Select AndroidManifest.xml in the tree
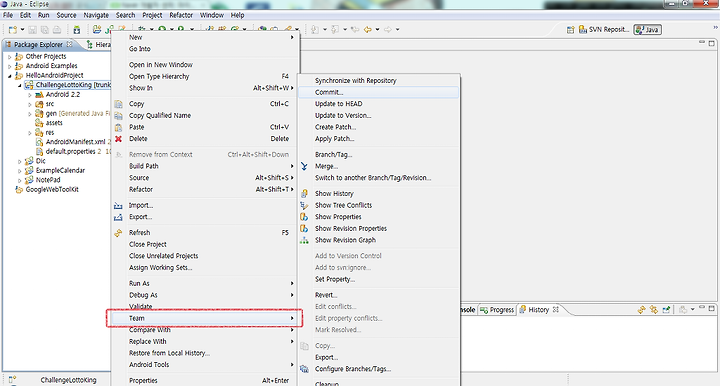Screen dimensions: 720x386 pyautogui.click(x=75, y=142)
